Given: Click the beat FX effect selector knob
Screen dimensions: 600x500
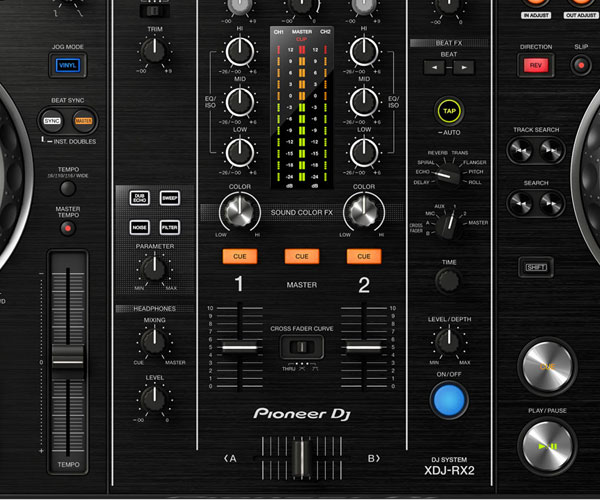Looking at the screenshot, I should point(448,175).
